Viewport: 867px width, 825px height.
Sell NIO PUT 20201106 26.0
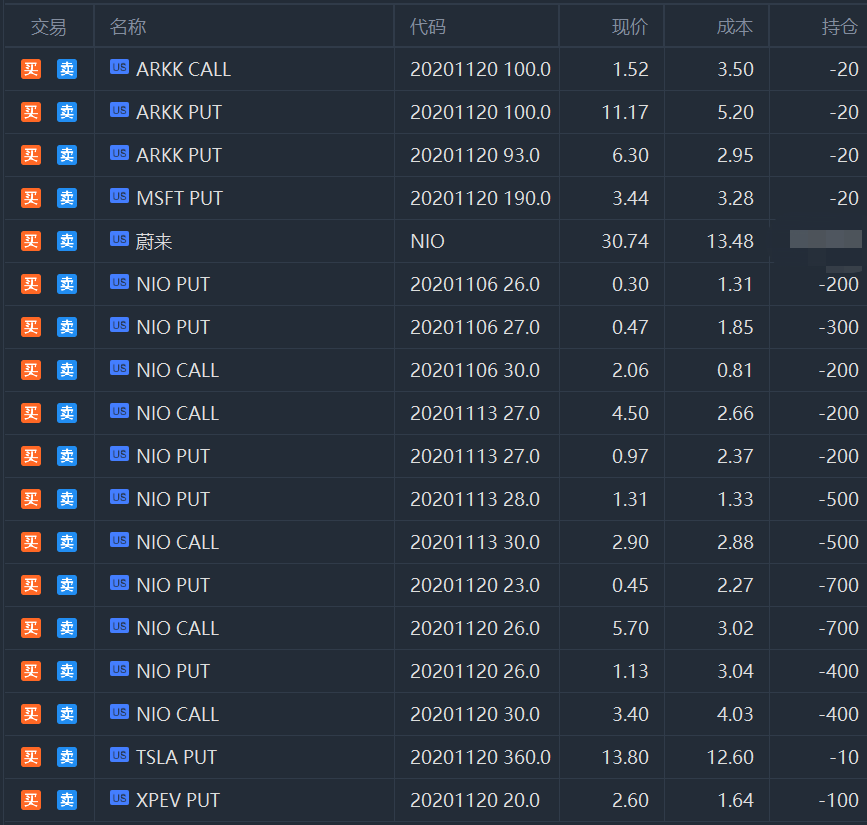tap(67, 284)
